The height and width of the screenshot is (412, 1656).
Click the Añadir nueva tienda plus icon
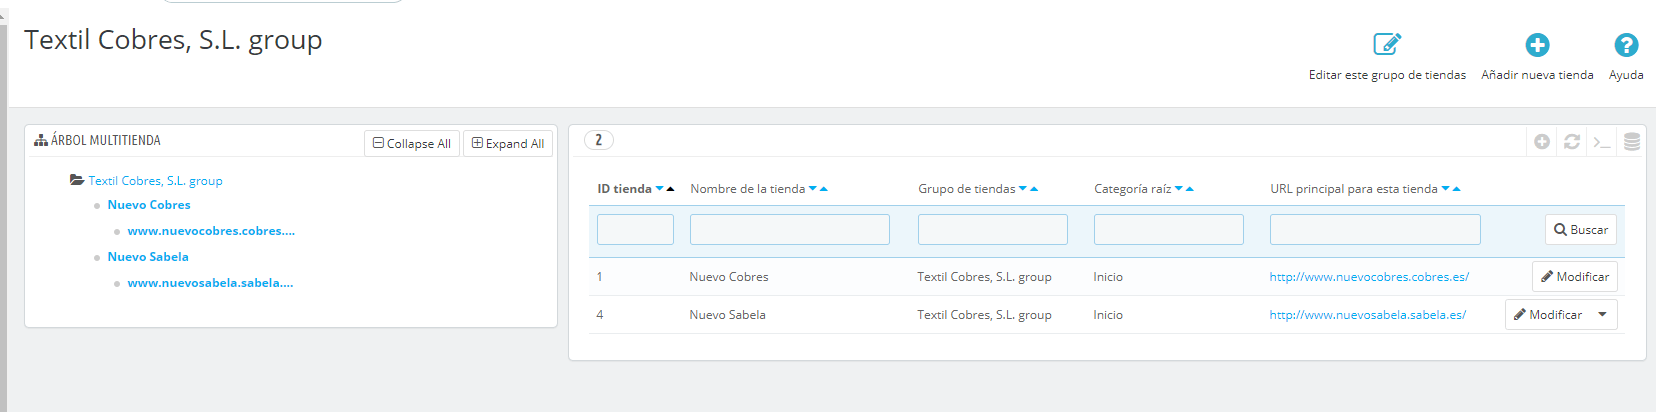1537,45
